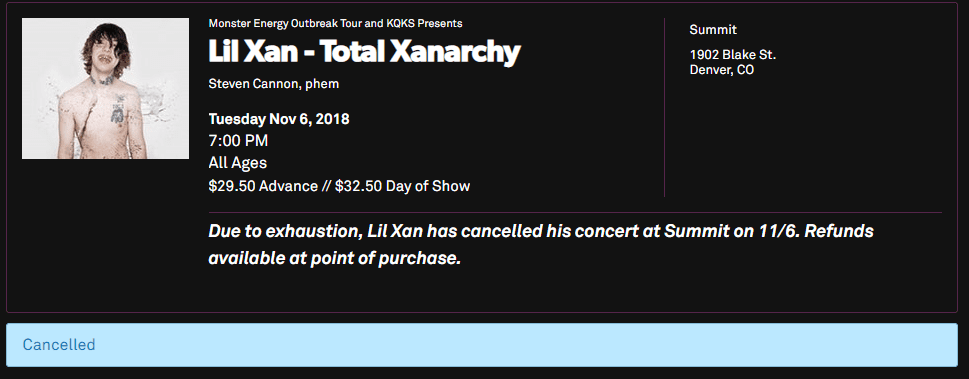Select supporting act 'Steven Cannon'
Image resolution: width=969 pixels, height=379 pixels.
(254, 83)
